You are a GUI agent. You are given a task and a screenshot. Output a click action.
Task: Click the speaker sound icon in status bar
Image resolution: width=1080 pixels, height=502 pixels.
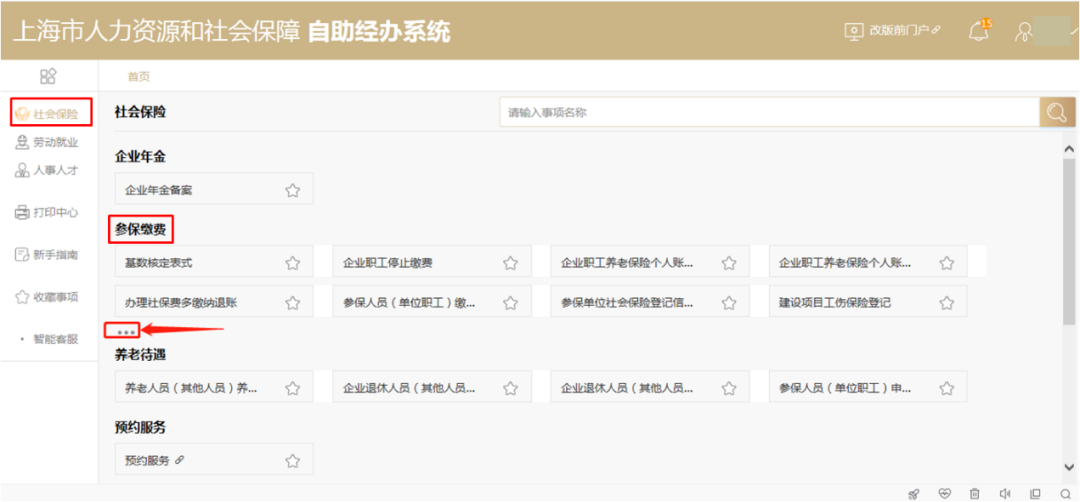tap(1005, 493)
